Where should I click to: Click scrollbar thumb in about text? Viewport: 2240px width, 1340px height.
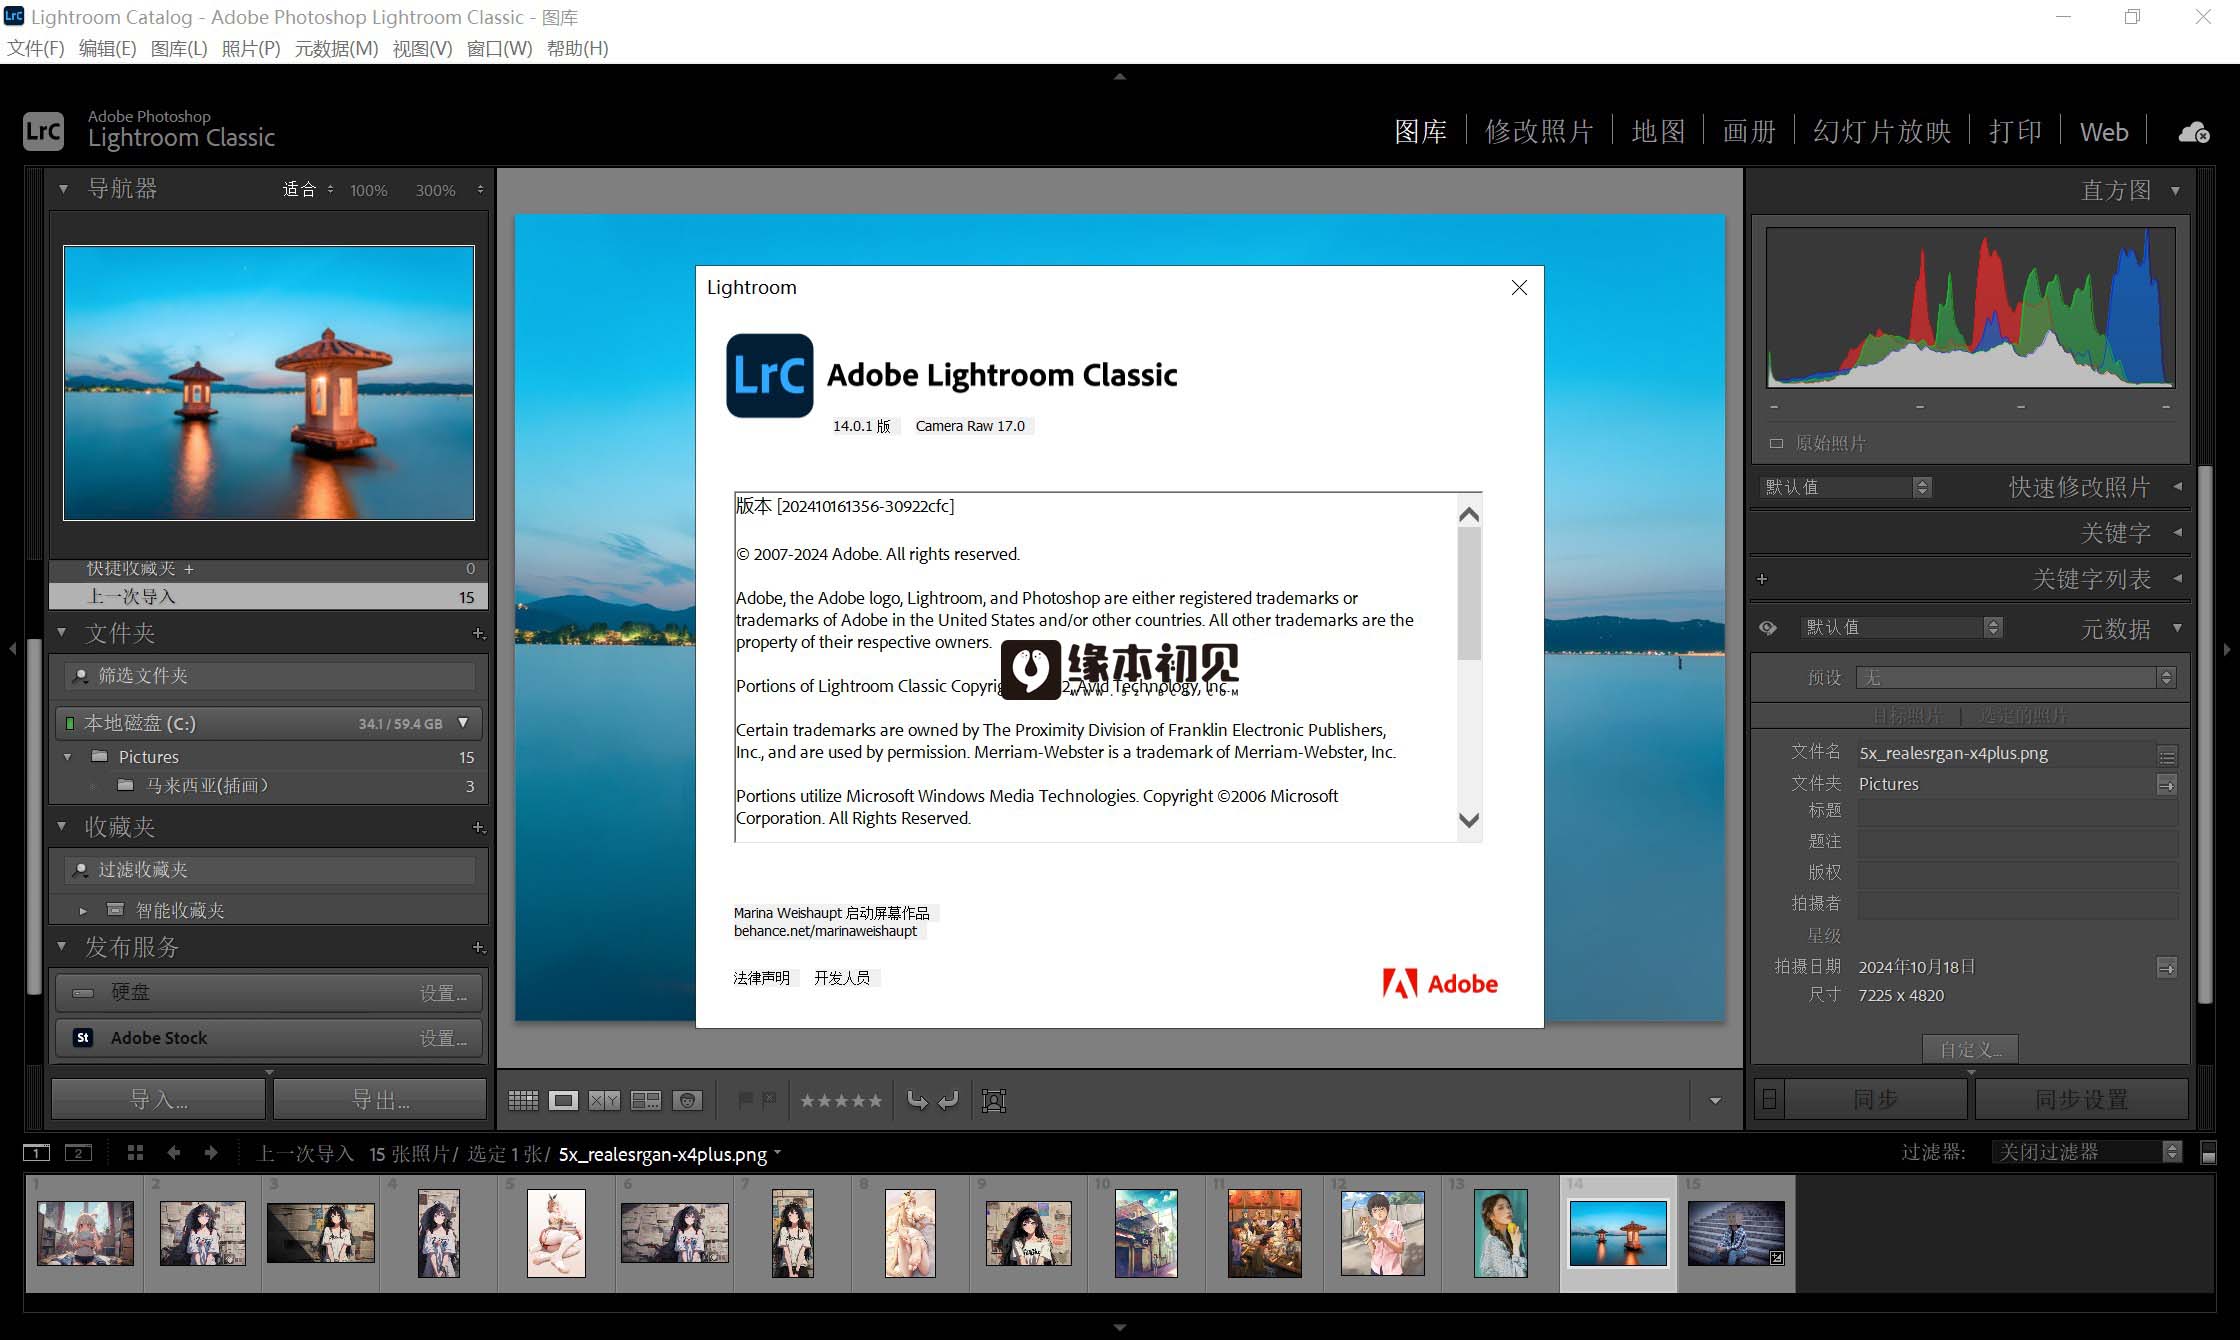click(1469, 594)
